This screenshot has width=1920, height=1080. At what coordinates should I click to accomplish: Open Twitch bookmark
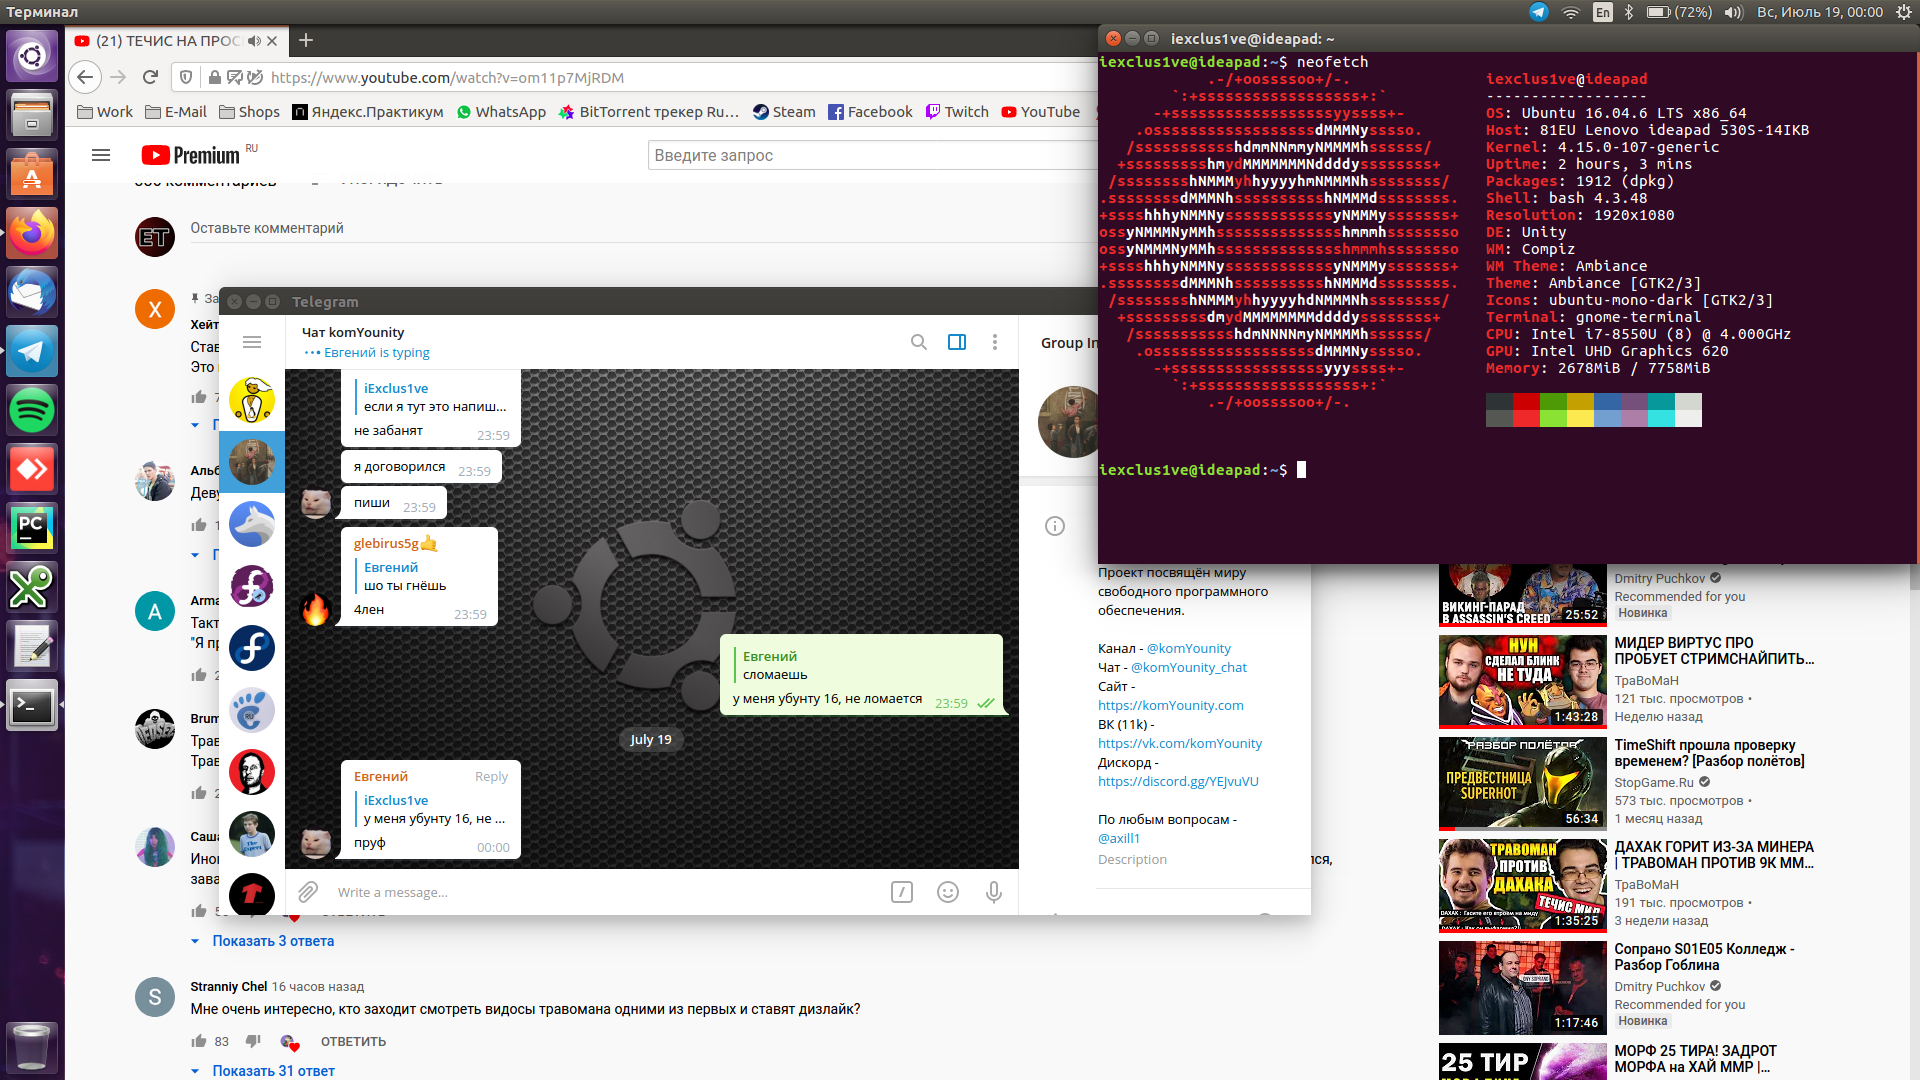coord(957,112)
